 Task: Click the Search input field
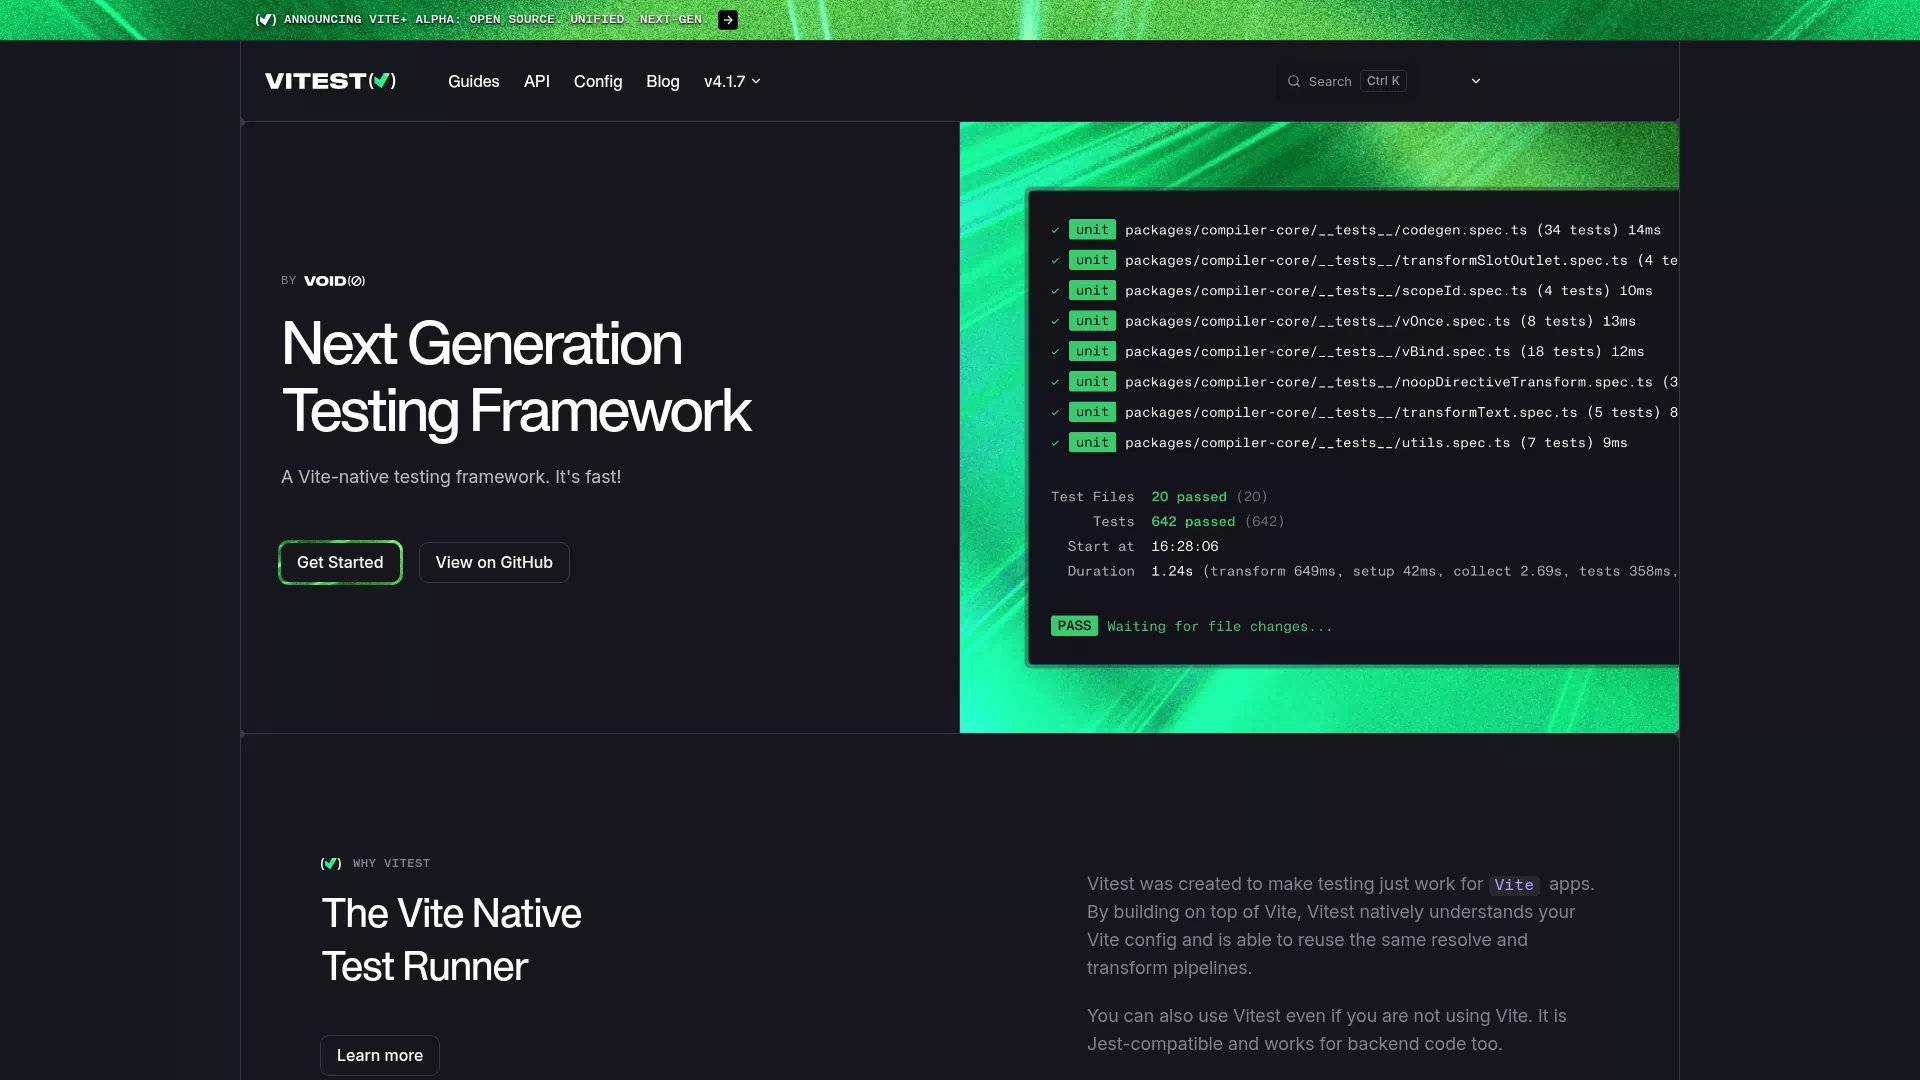coord(1347,81)
